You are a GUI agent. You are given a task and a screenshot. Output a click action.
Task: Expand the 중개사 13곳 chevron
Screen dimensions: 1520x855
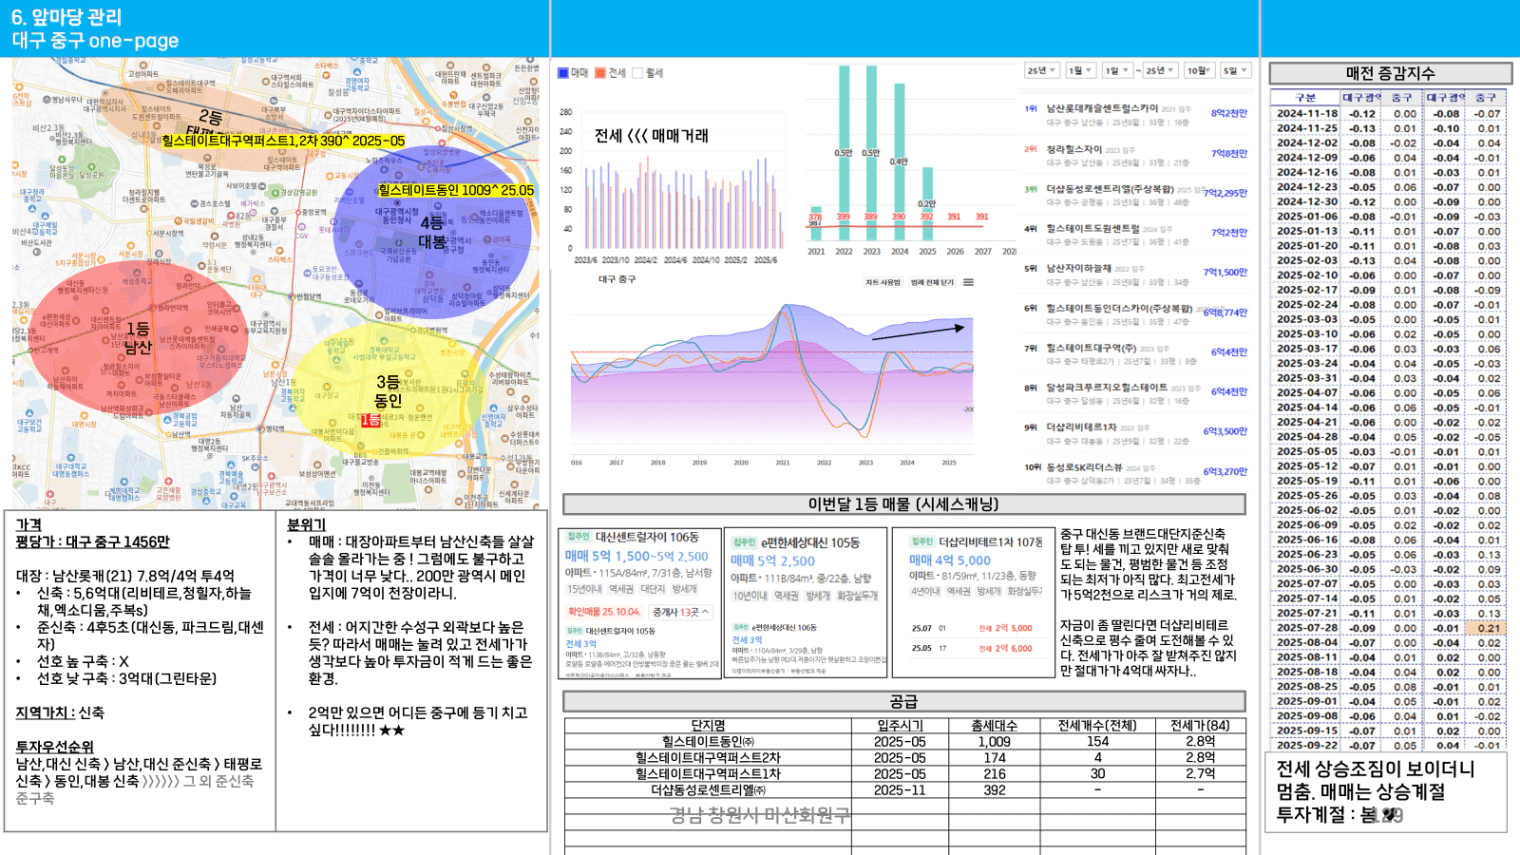(x=705, y=612)
